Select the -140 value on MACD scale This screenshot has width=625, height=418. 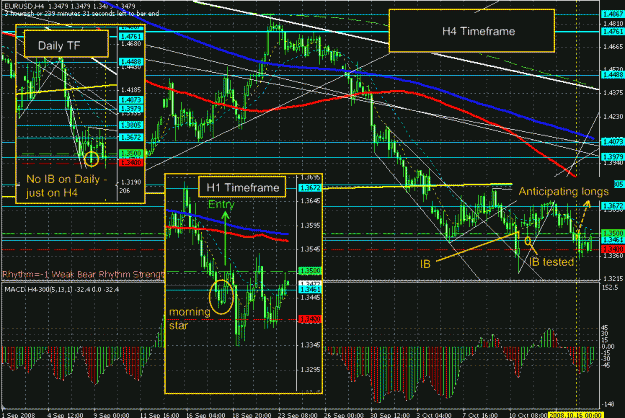coord(609,404)
